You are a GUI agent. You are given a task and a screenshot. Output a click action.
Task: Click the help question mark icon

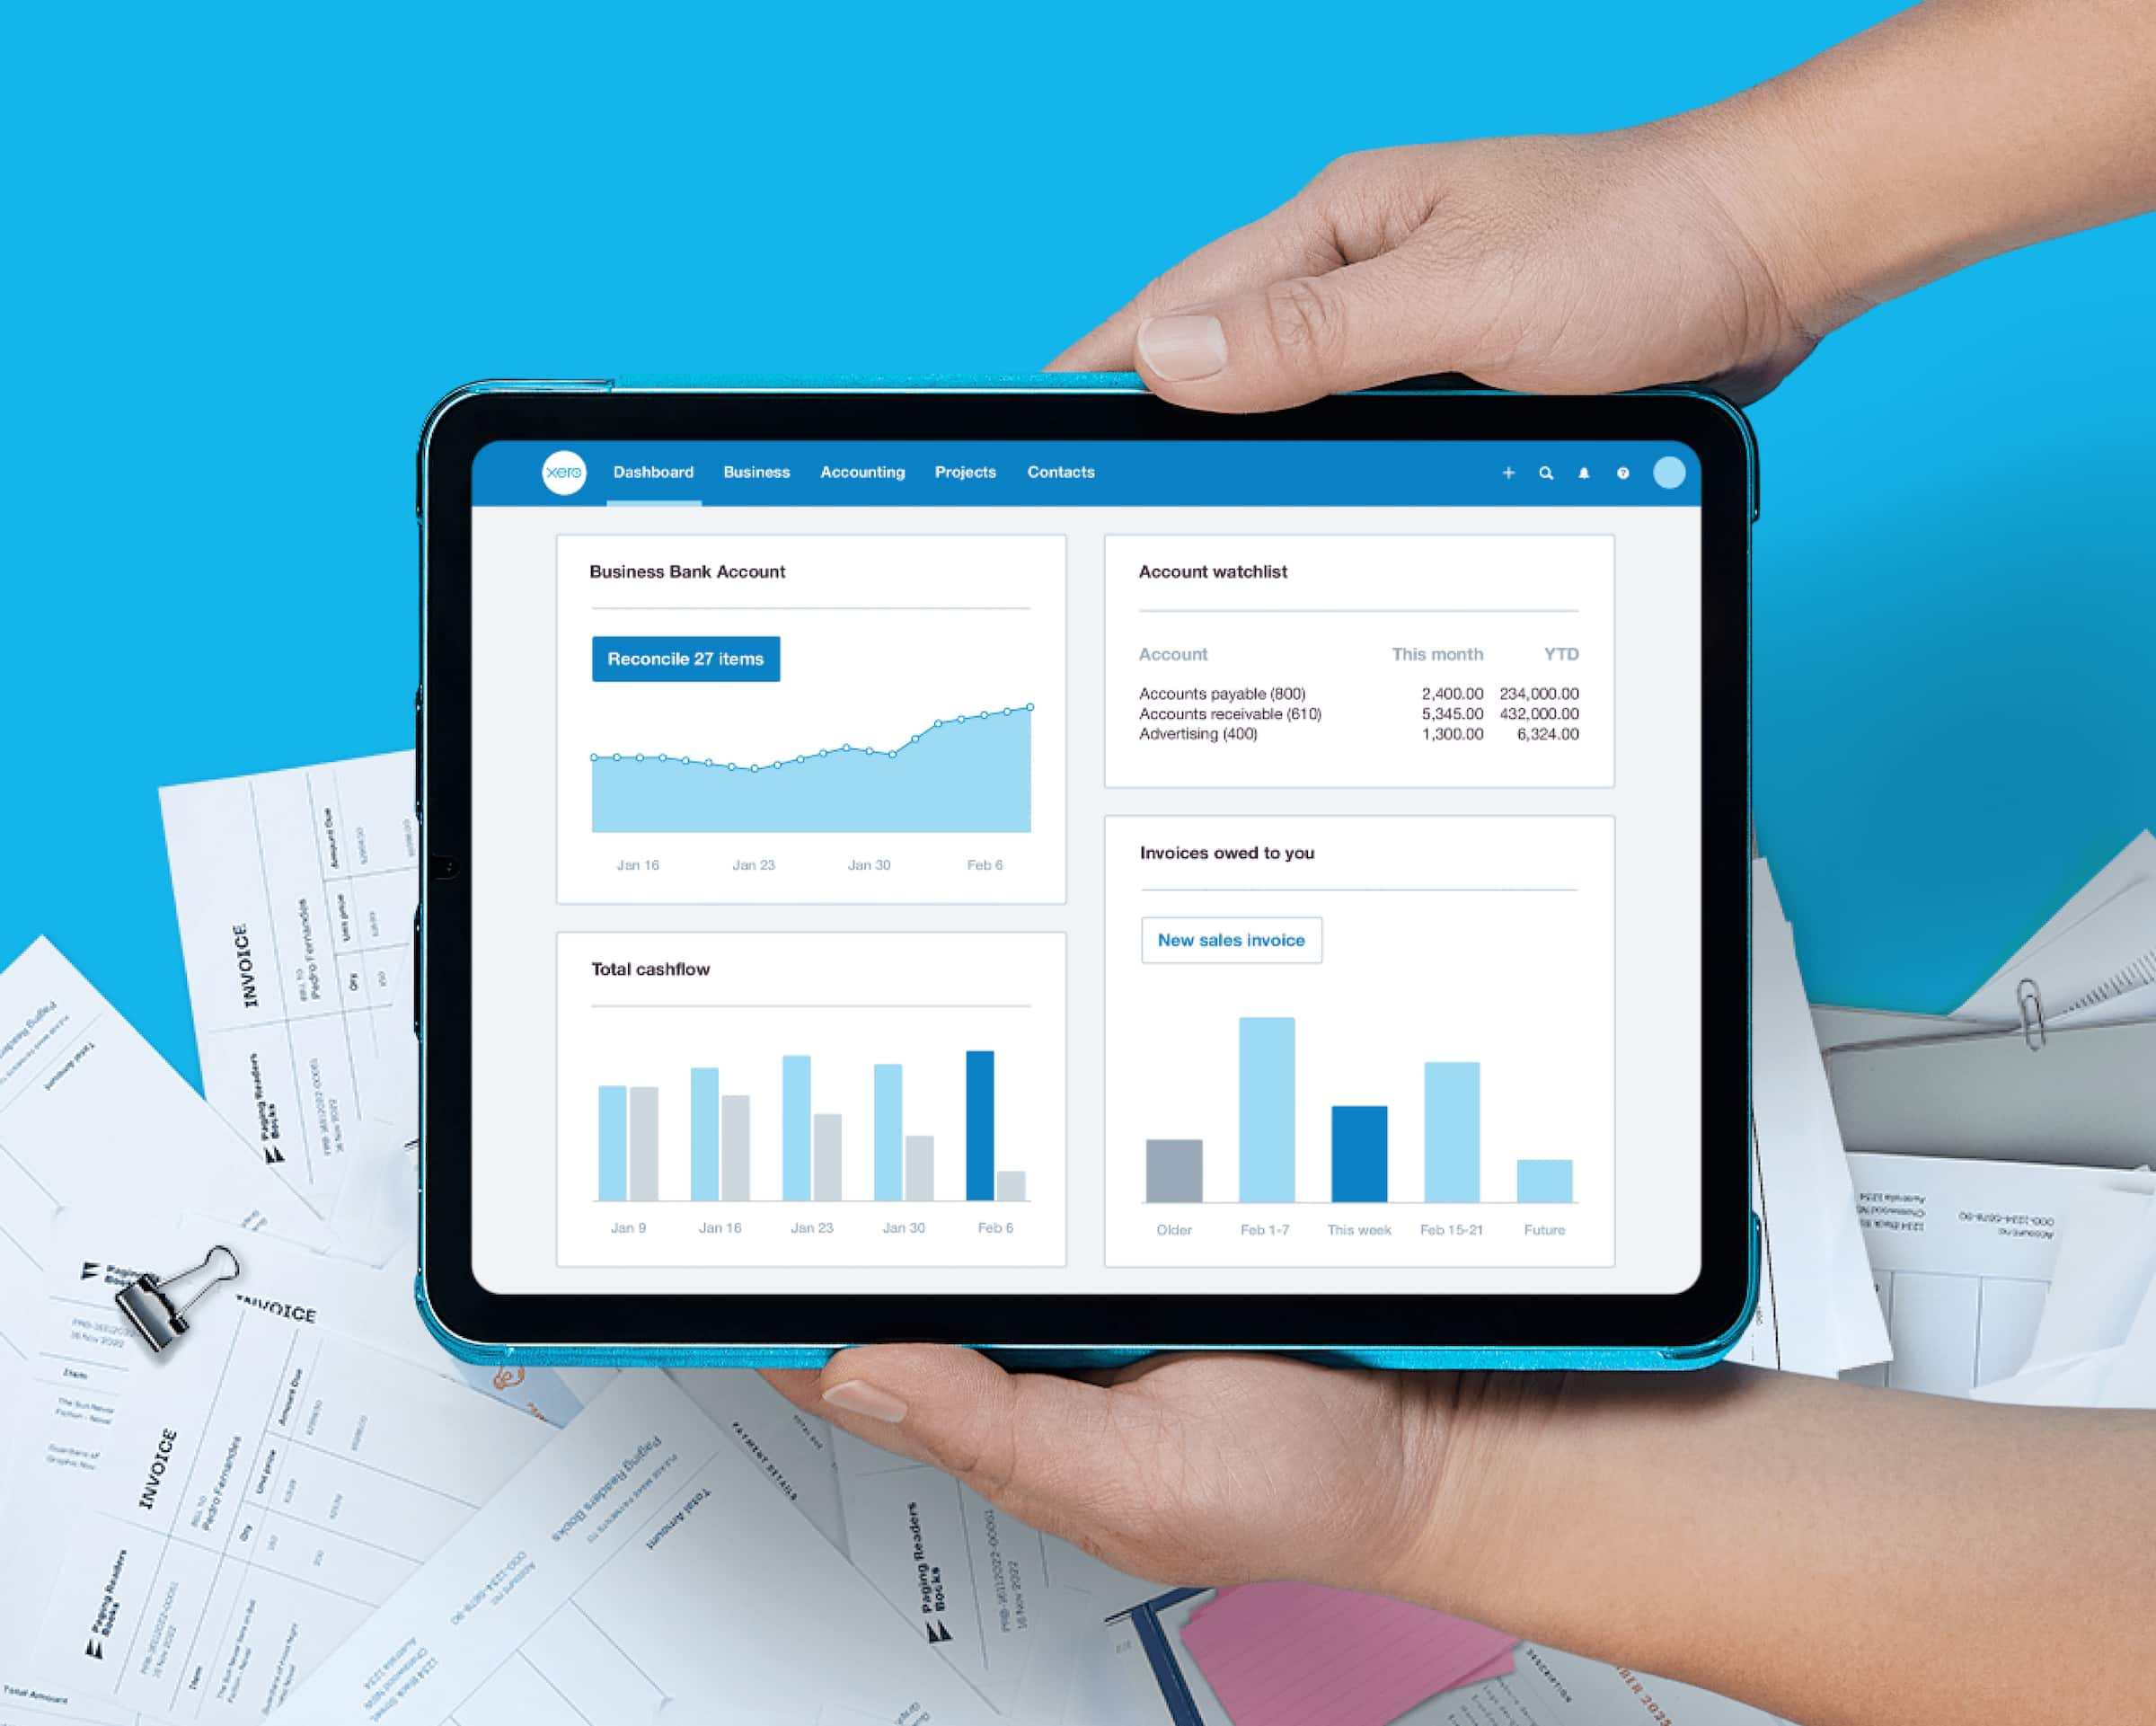point(1621,470)
